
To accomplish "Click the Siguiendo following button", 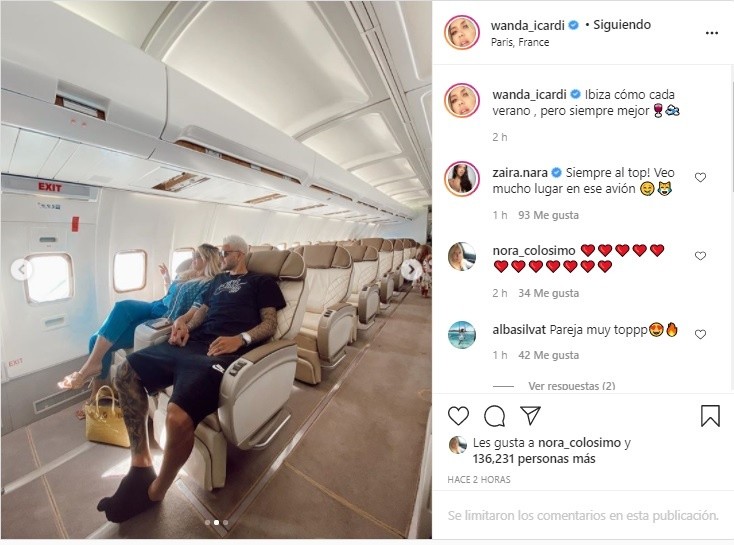I will click(622, 24).
